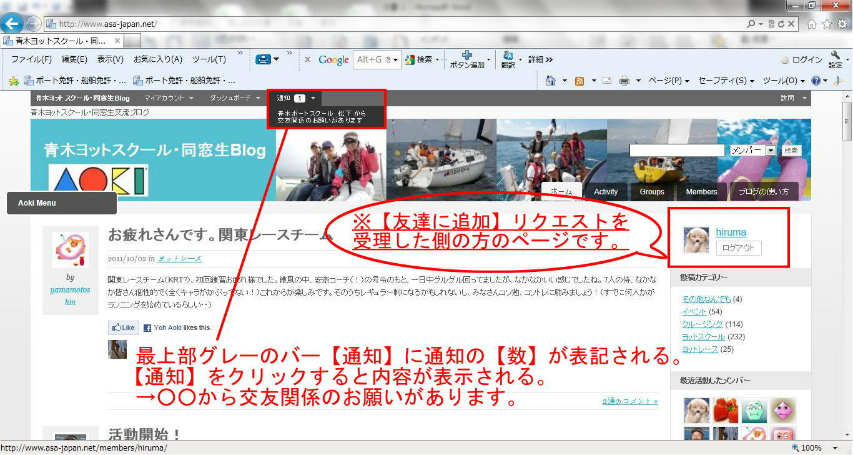Go back with the browser back arrow
The image size is (853, 455).
[12, 23]
